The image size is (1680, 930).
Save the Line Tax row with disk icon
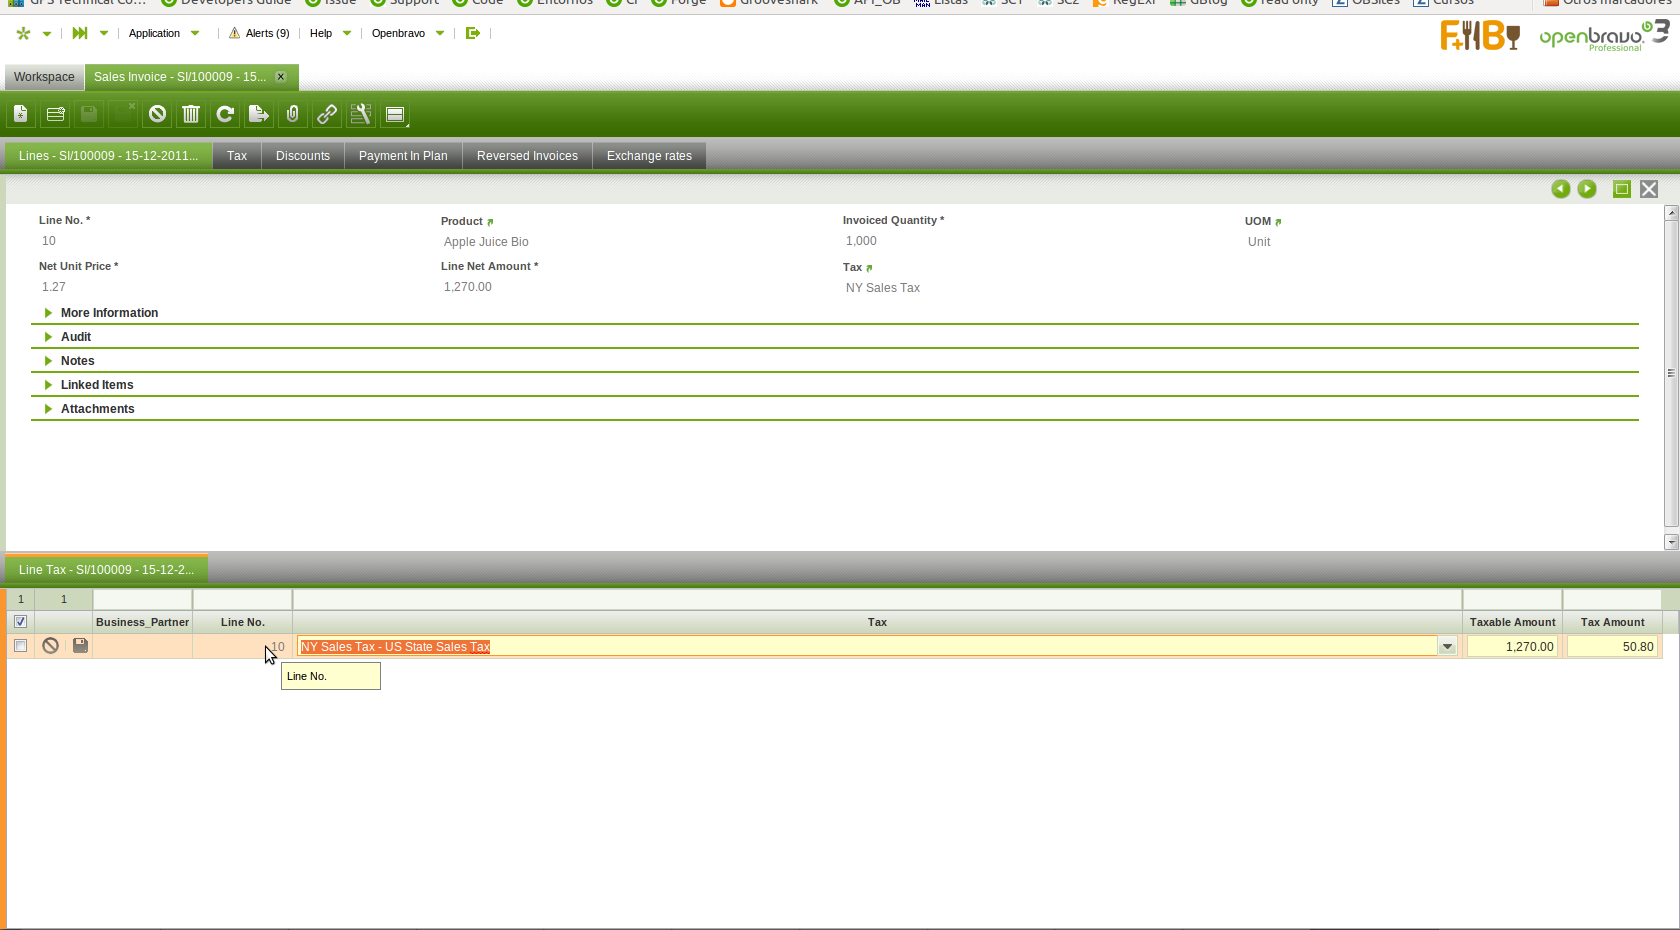[x=81, y=646]
